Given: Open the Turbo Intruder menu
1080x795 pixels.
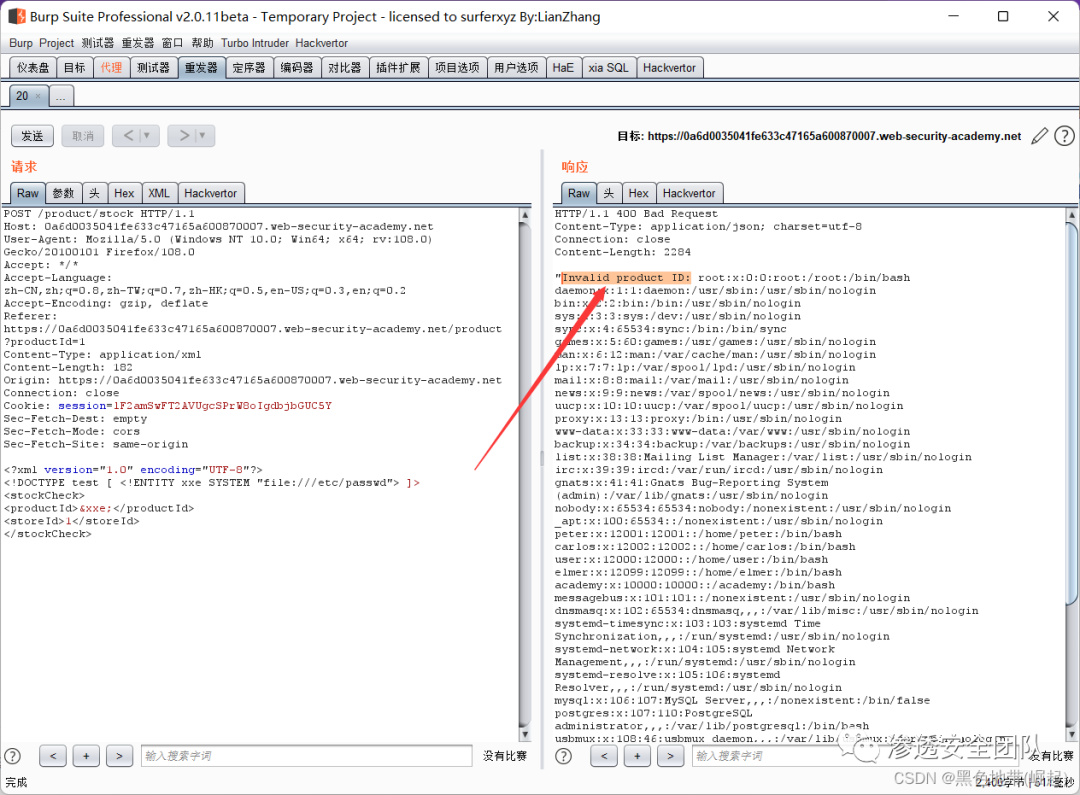Looking at the screenshot, I should click(255, 43).
